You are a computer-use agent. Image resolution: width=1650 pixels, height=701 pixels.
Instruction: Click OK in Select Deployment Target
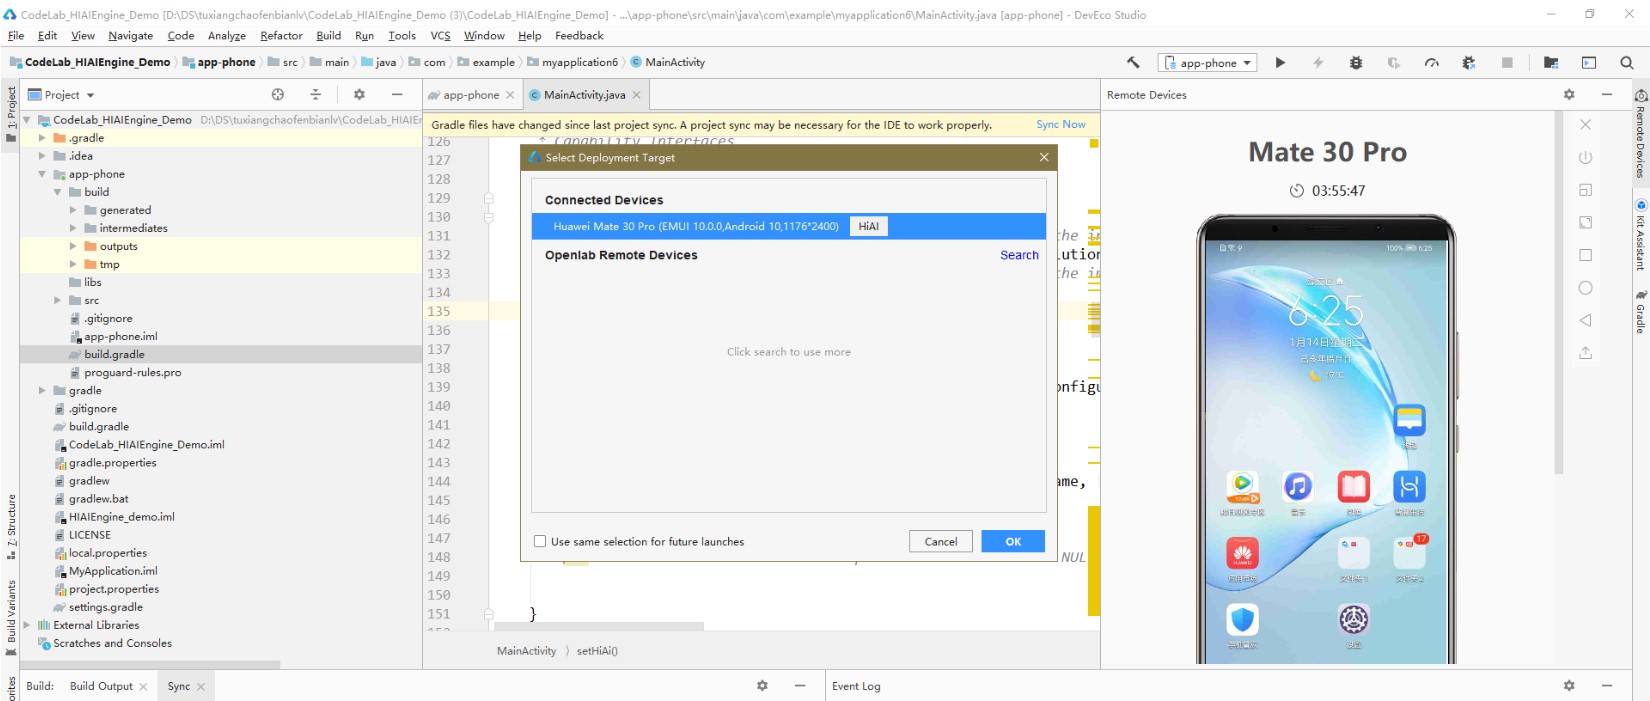pyautogui.click(x=1013, y=541)
